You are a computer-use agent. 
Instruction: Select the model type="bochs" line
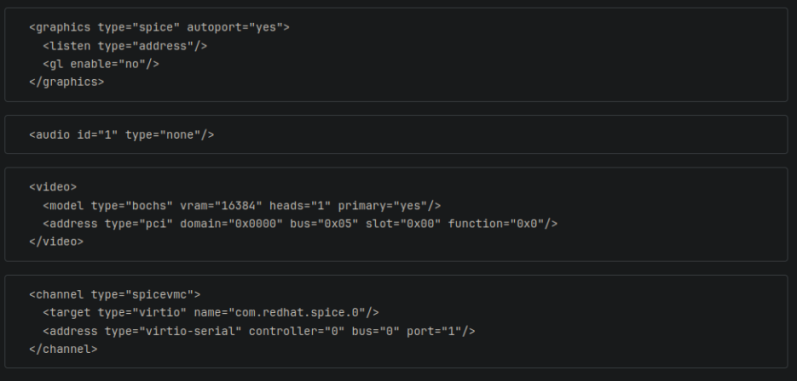click(x=242, y=206)
